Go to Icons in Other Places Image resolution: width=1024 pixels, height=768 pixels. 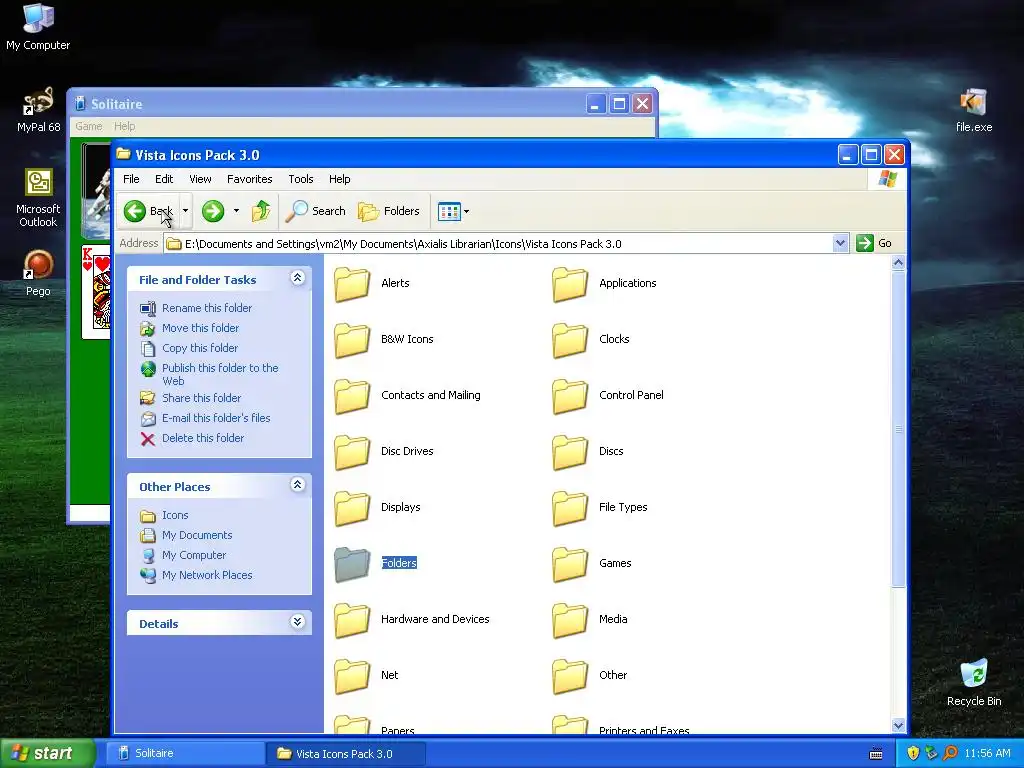click(174, 515)
